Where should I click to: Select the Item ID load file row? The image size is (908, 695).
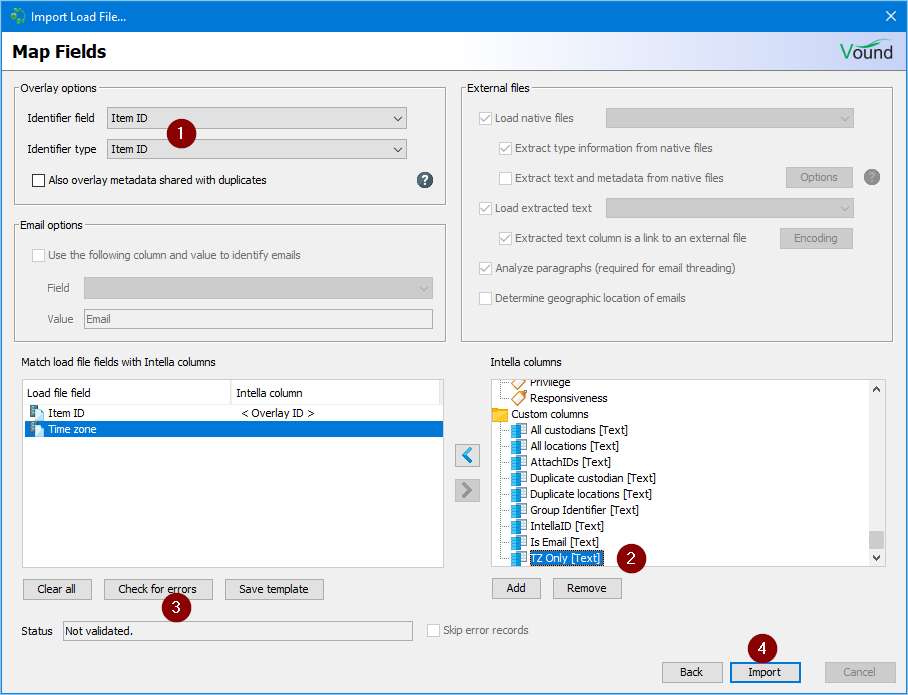234,413
